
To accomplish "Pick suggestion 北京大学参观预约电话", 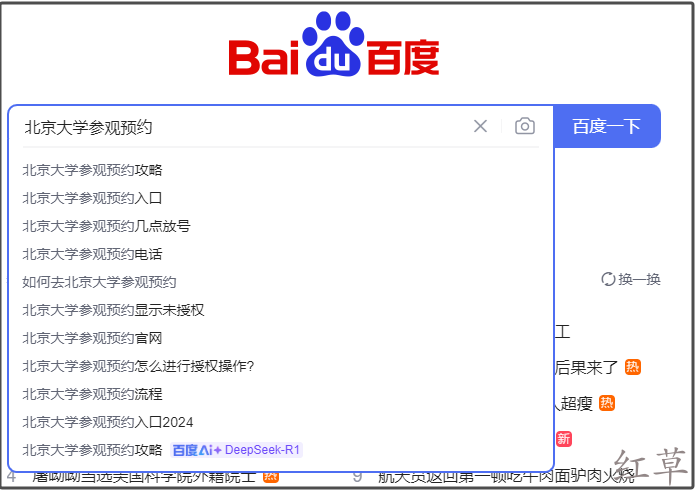I will pos(92,254).
